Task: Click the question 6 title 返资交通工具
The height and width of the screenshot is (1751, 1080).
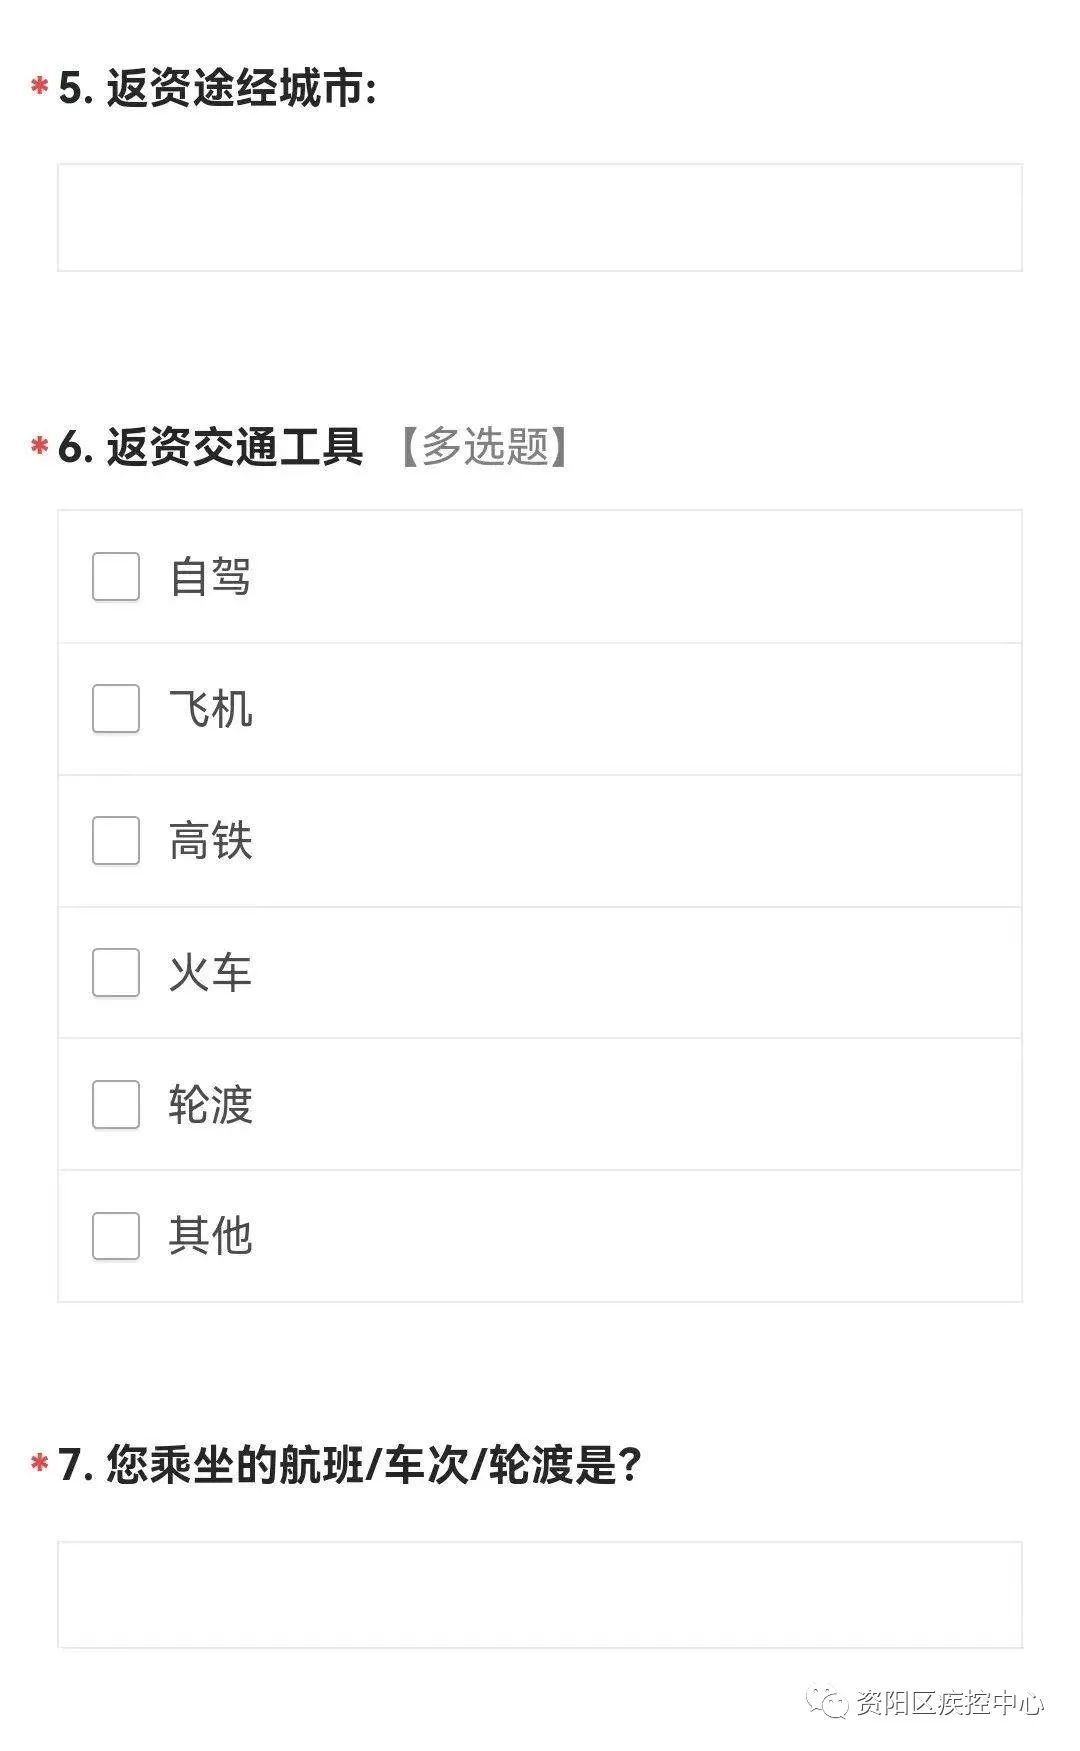Action: (211, 446)
